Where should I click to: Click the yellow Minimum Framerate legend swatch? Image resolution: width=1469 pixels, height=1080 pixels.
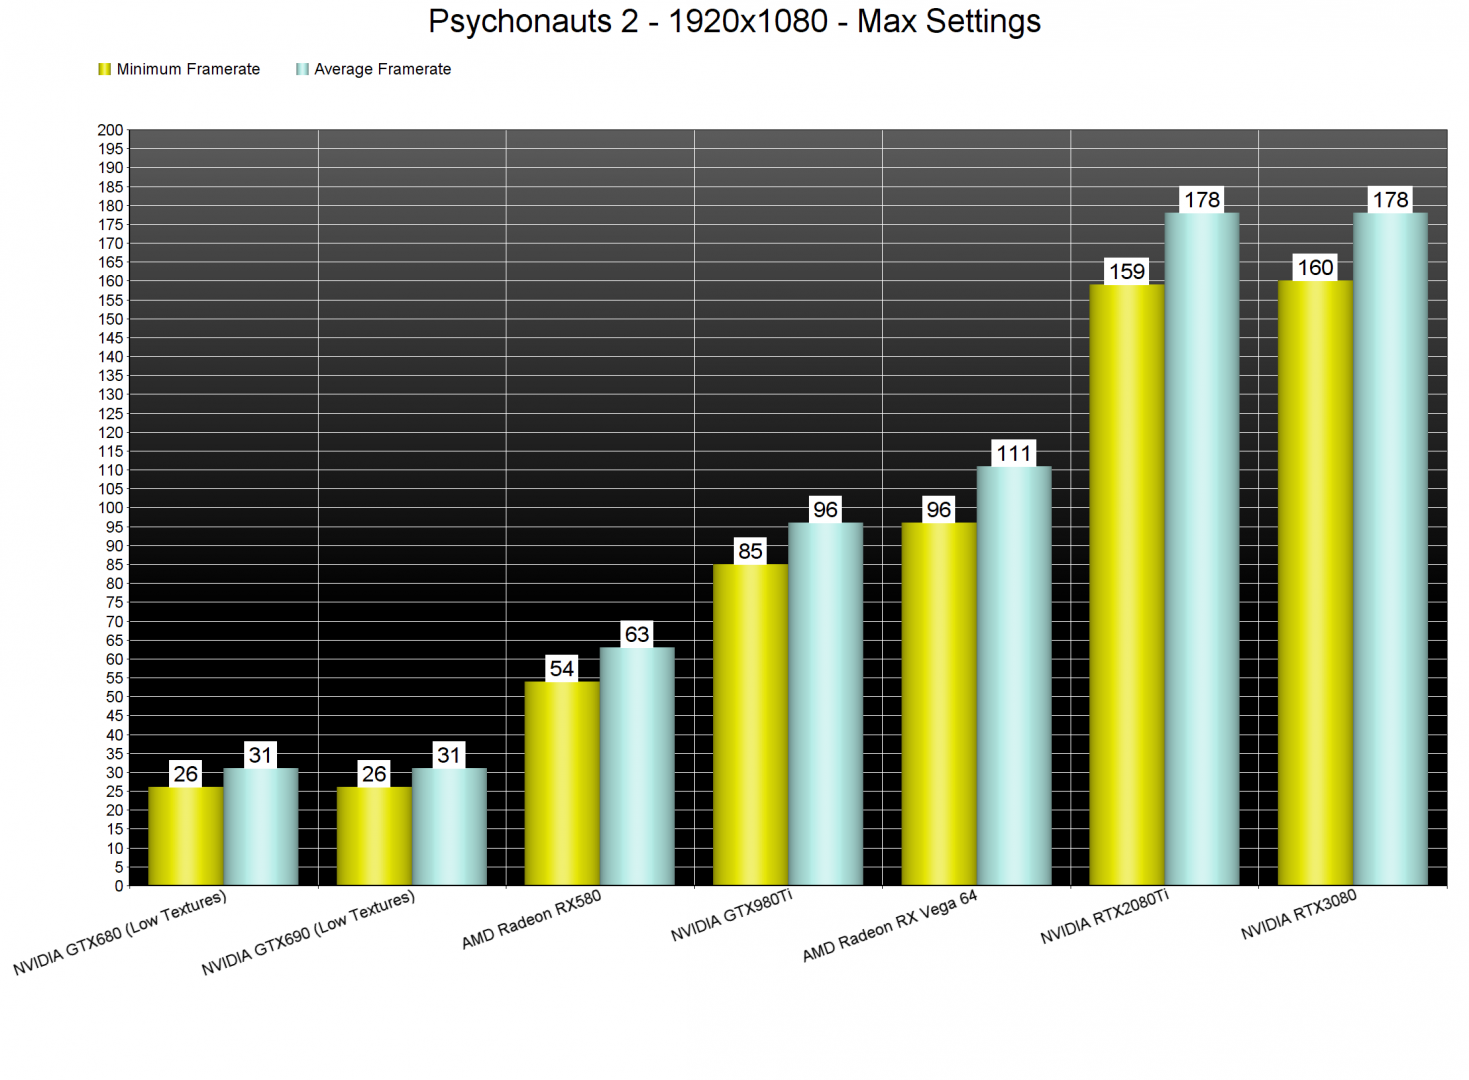(104, 69)
